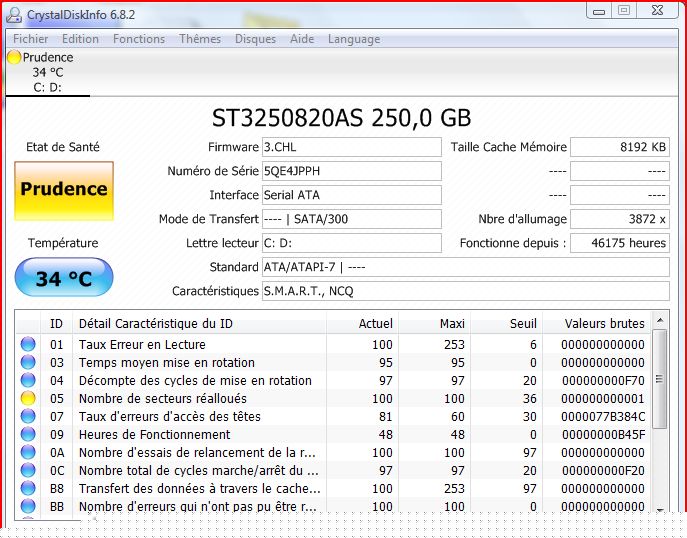This screenshot has width=687, height=538.
Task: Click the ID column header
Action: pyautogui.click(x=57, y=324)
